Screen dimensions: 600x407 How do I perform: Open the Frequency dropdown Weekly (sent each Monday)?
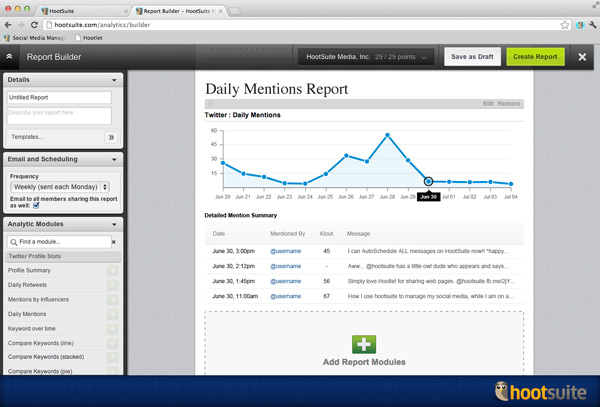pyautogui.click(x=60, y=187)
